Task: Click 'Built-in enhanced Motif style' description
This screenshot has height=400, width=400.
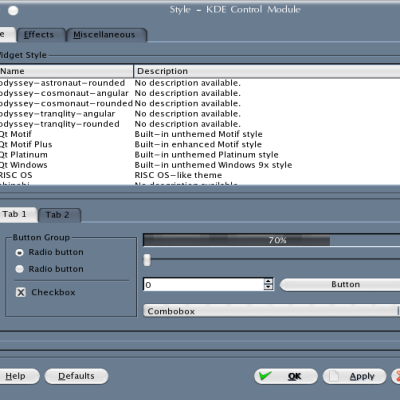Action: [x=198, y=145]
